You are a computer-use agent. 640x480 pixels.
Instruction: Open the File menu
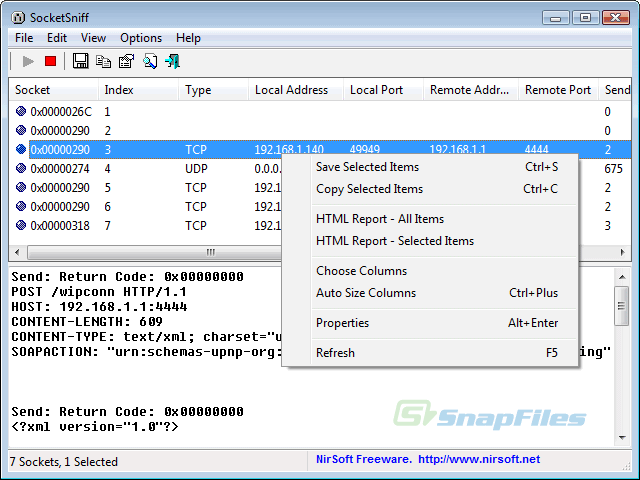(x=24, y=38)
